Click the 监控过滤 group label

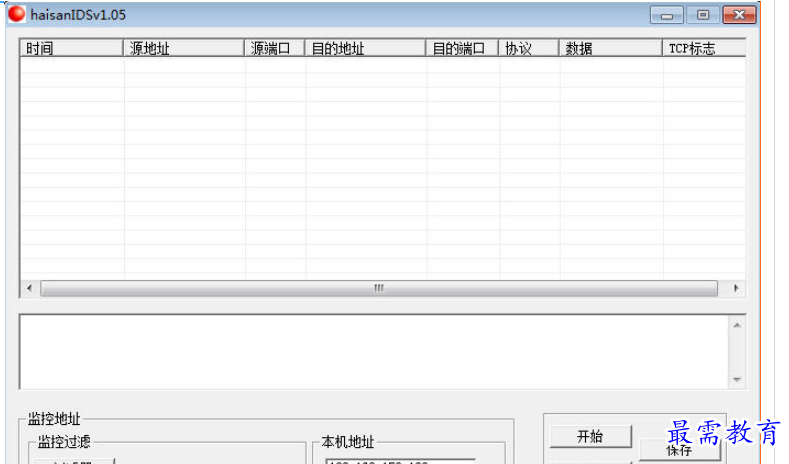point(64,442)
